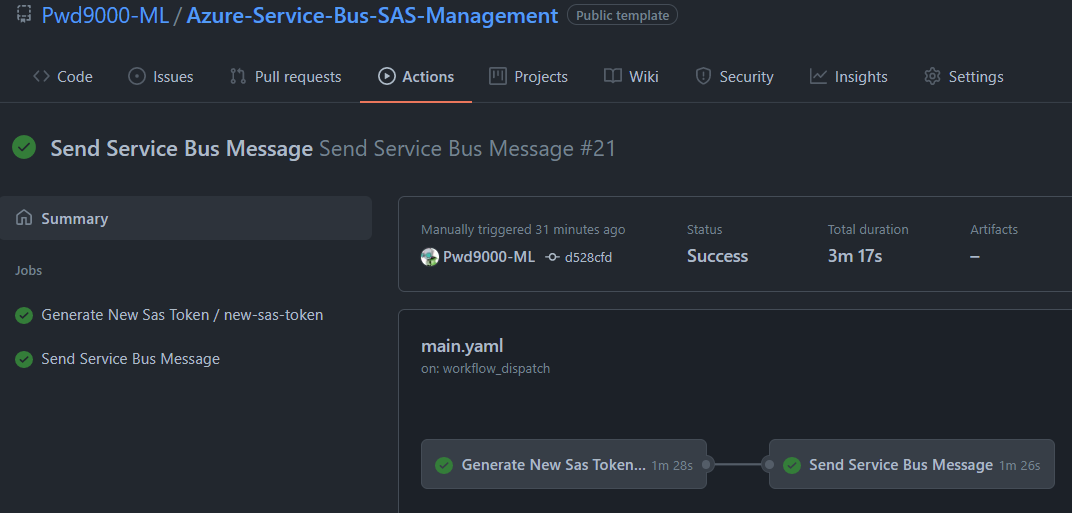Click the Generate New Sas Token graph node
1072x513 pixels.
pyautogui.click(x=563, y=464)
